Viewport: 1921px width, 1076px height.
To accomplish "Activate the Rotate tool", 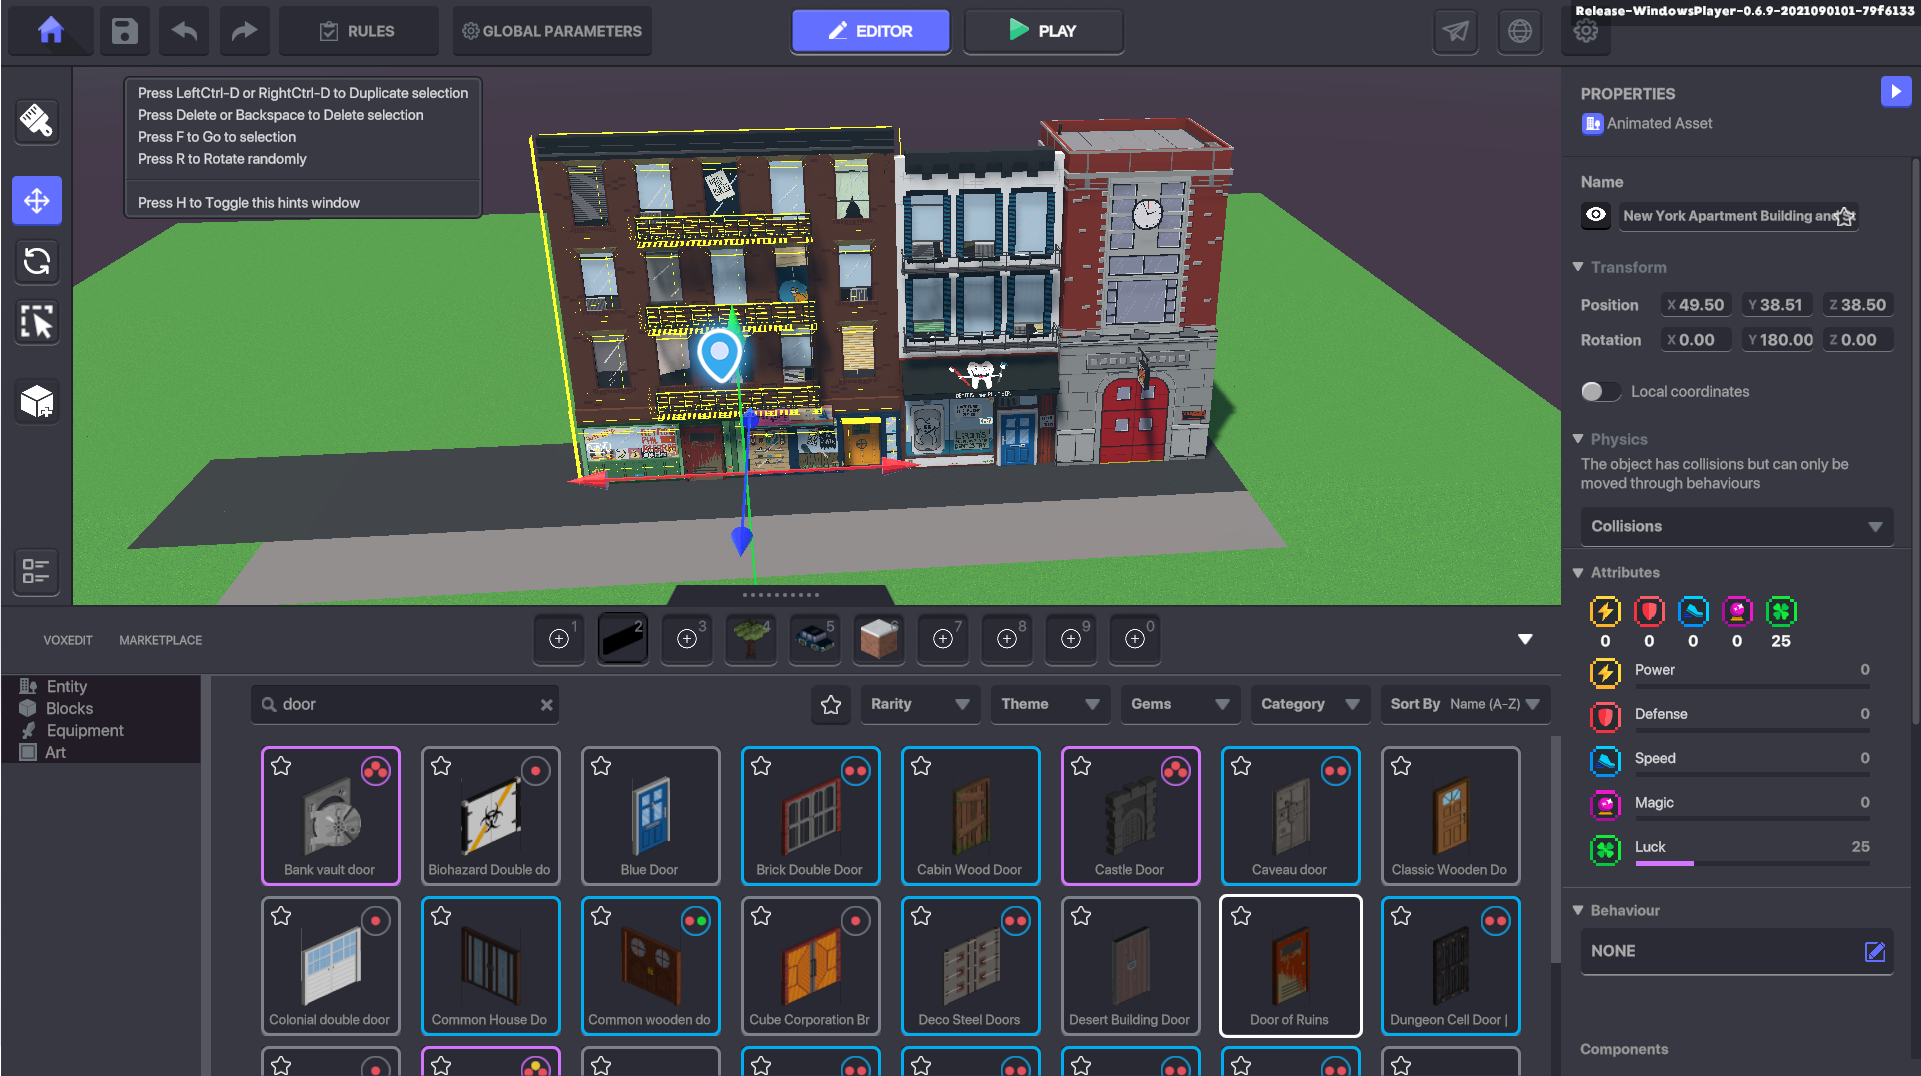I will [x=36, y=262].
